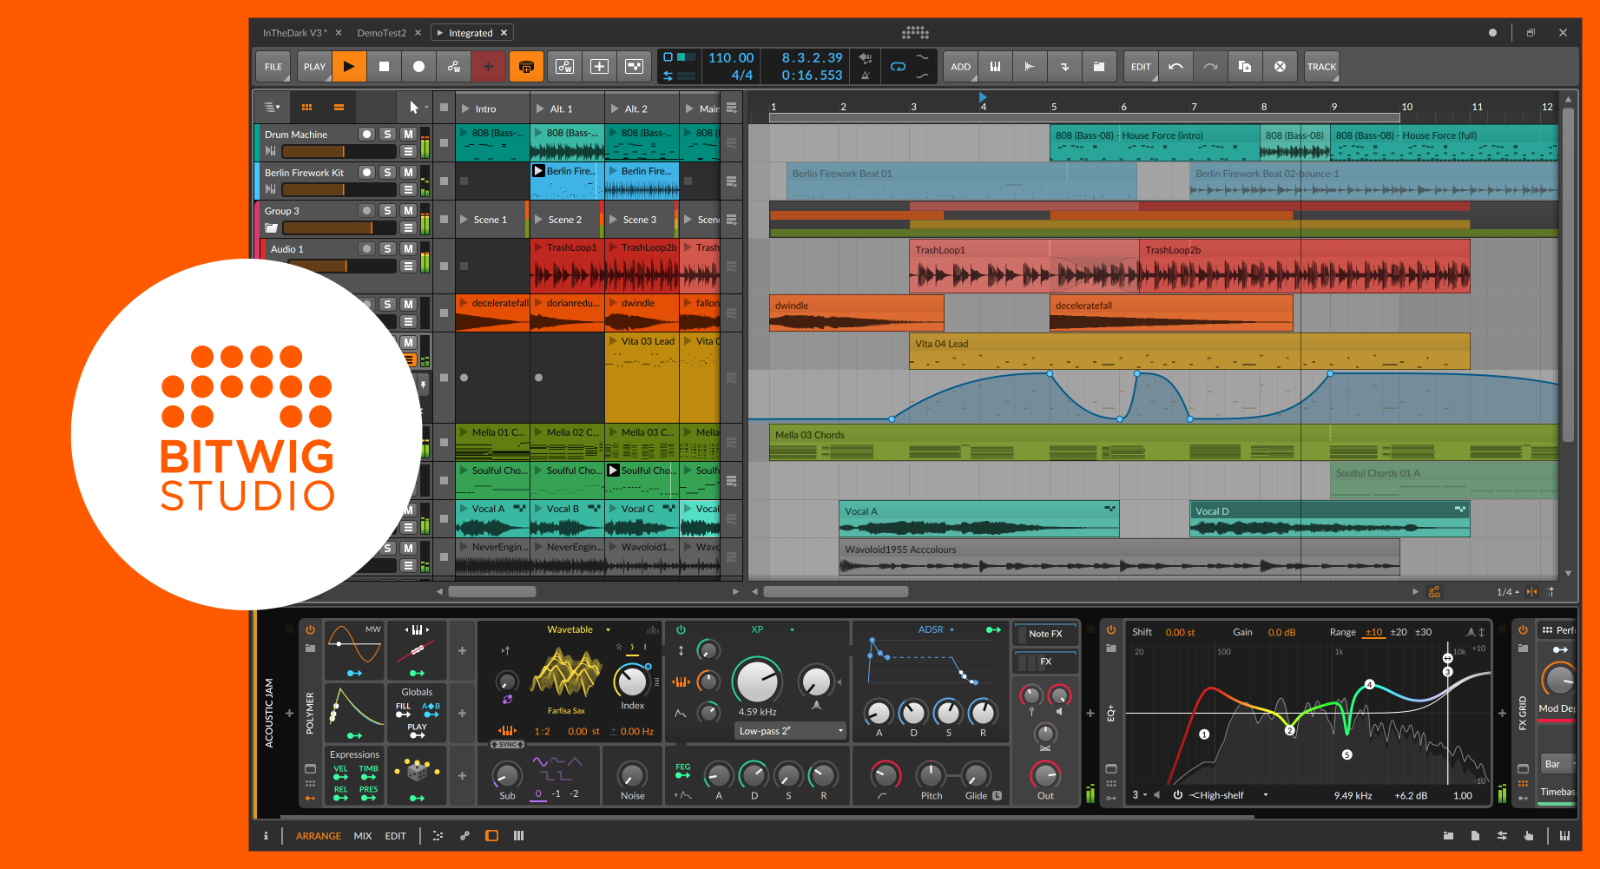Click the Stop transport button
The height and width of the screenshot is (869, 1600).
(384, 67)
